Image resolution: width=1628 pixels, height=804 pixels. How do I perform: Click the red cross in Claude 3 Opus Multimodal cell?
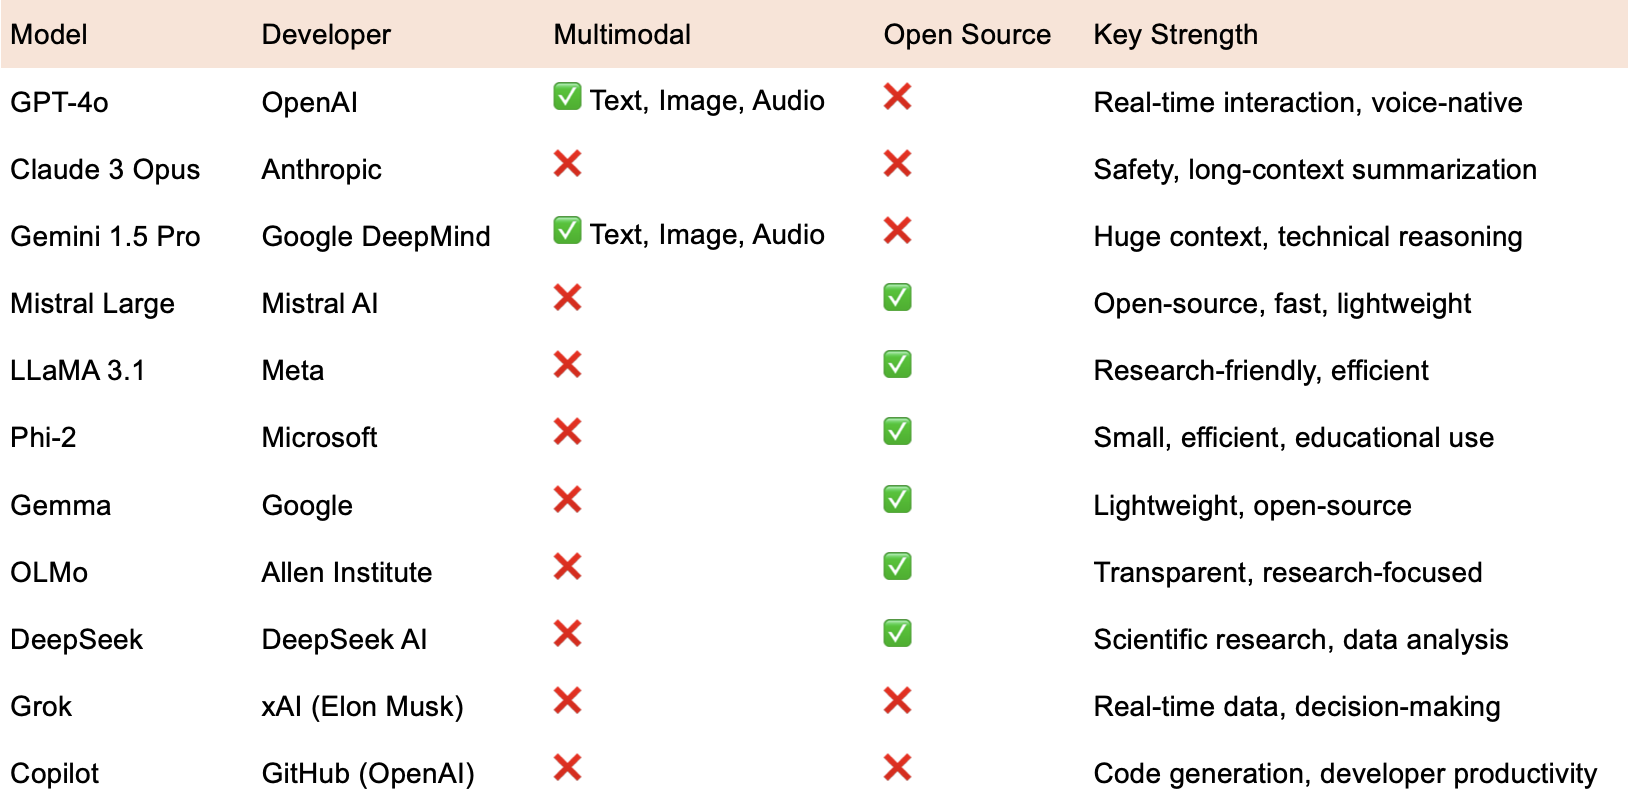point(567,164)
